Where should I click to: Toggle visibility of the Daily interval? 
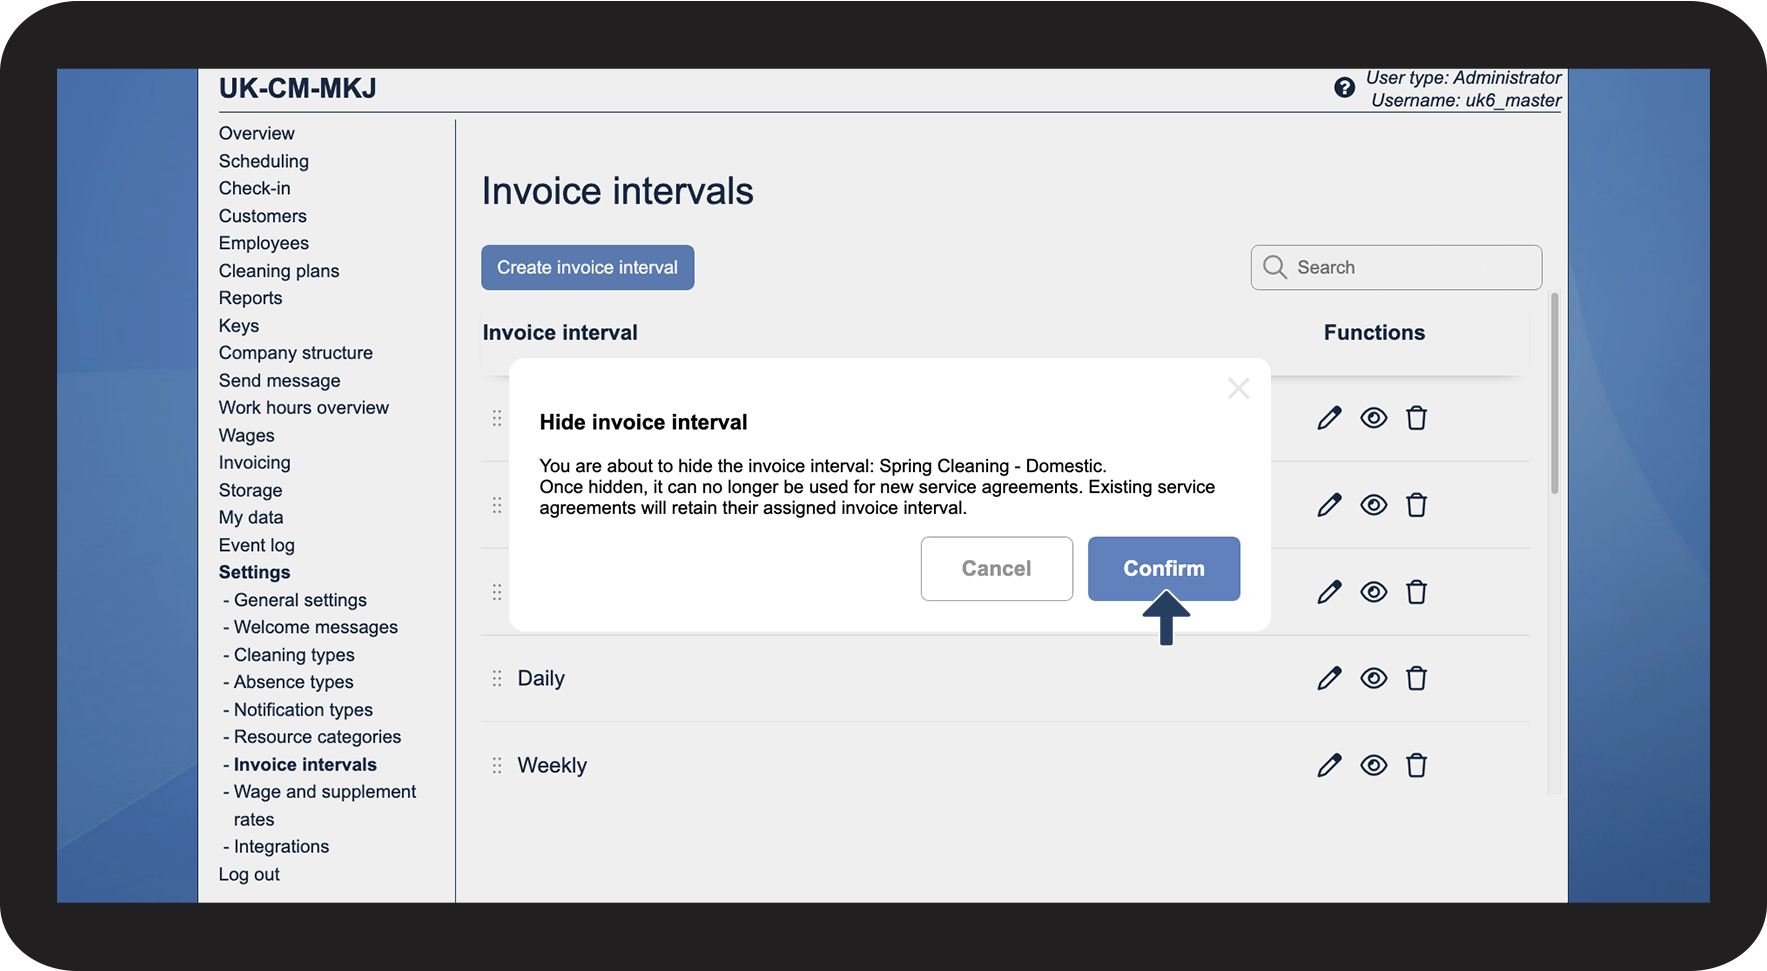tap(1373, 679)
